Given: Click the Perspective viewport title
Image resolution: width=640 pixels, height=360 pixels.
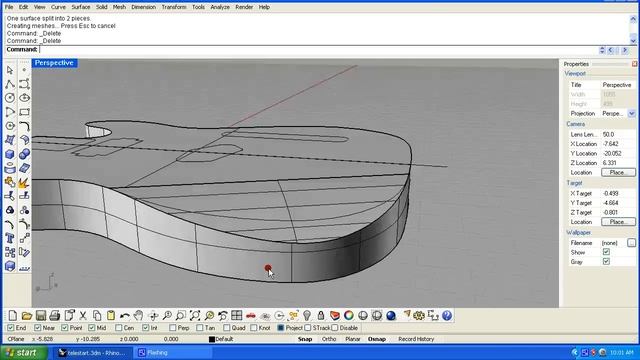Looking at the screenshot, I should pyautogui.click(x=54, y=63).
